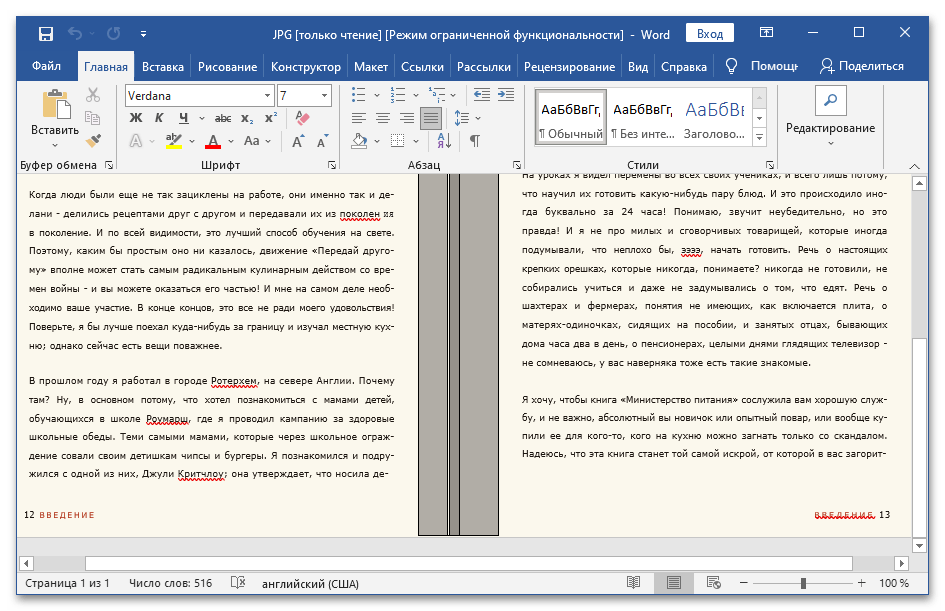This screenshot has height=611, width=945.
Task: Open the font color dropdown arrow
Action: click(231, 142)
